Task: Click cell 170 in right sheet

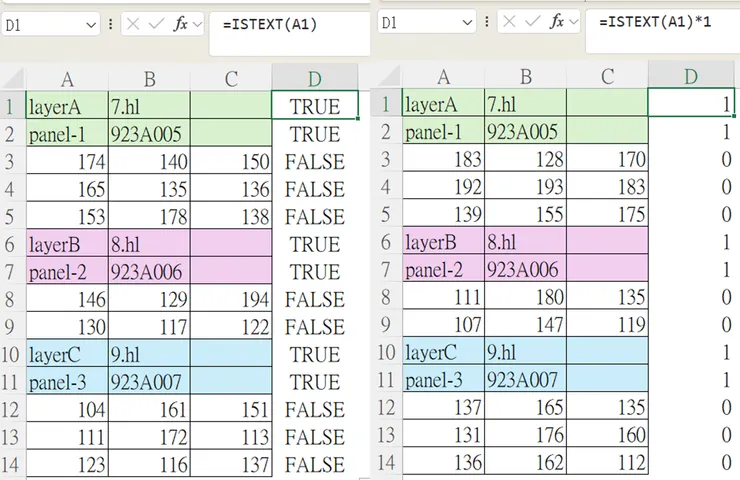Action: [607, 159]
